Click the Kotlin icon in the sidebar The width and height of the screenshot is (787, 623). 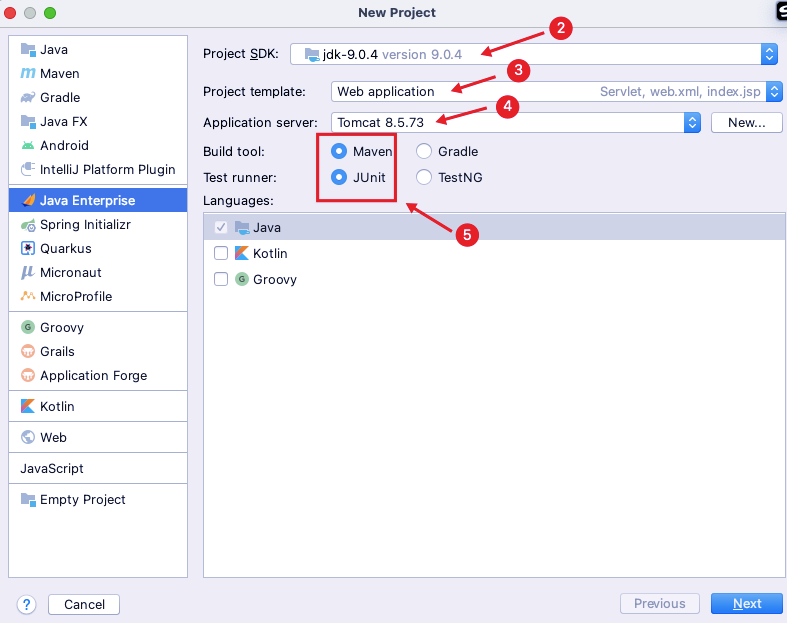[x=28, y=406]
